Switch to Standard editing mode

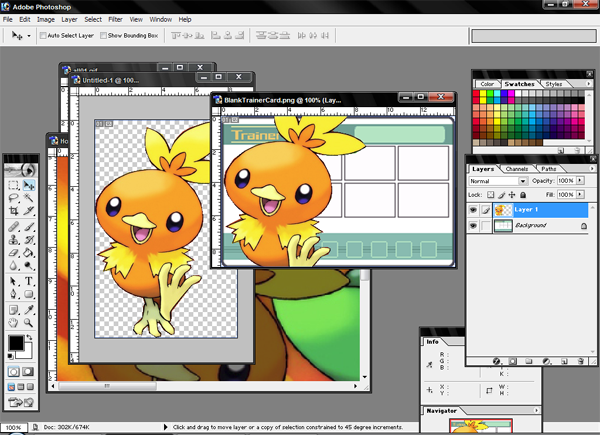(14, 371)
